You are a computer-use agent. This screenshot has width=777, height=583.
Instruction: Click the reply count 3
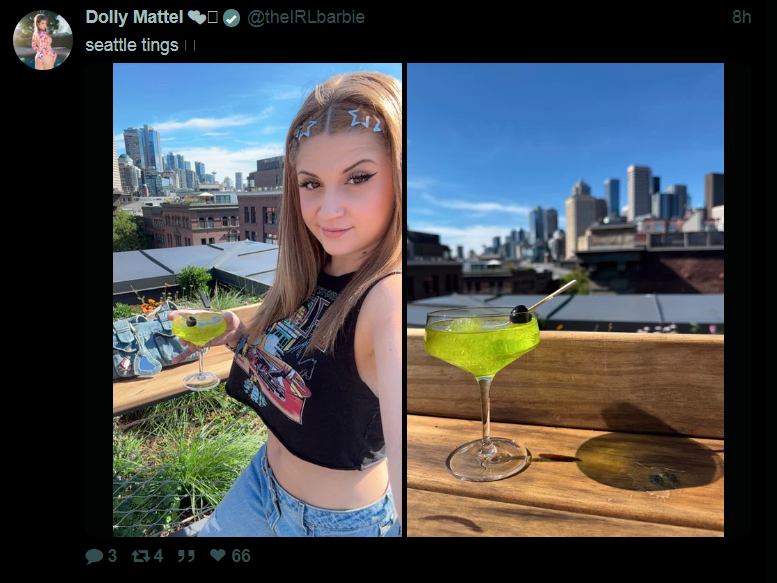[112, 556]
